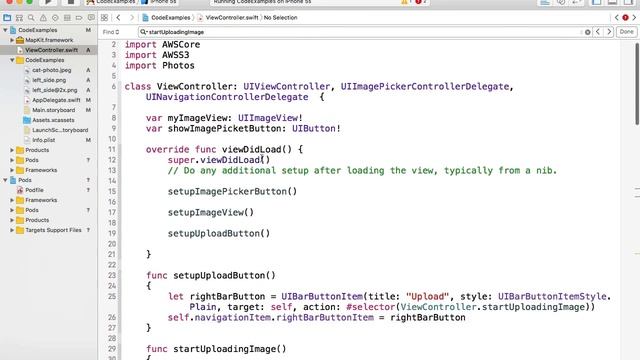Select left_side@2x.png file

54,90
